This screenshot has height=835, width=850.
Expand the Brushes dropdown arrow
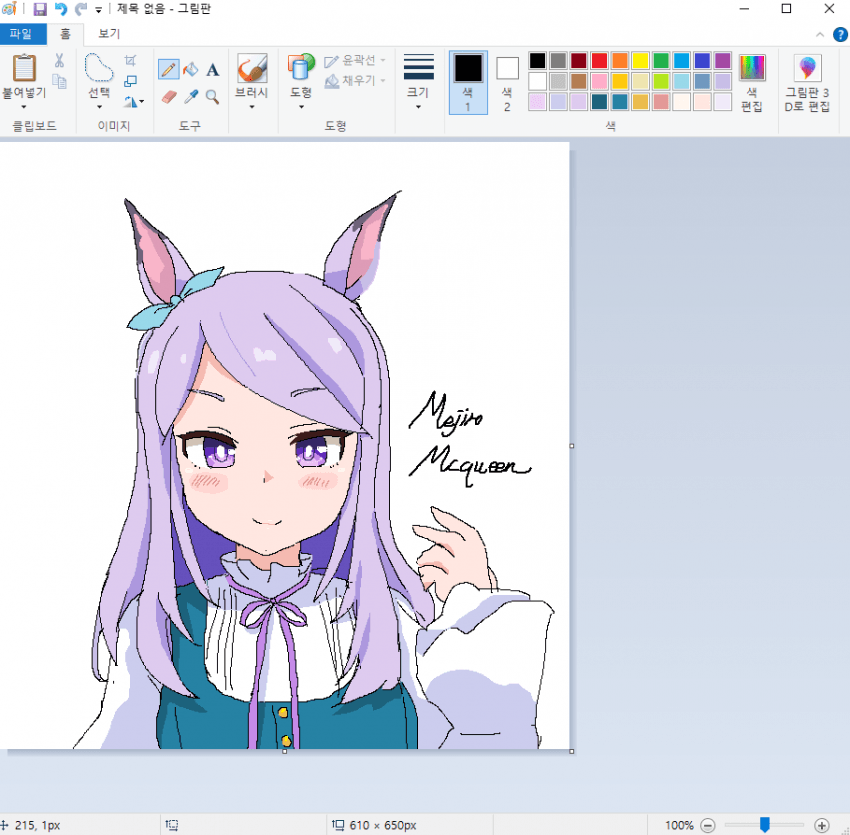tap(252, 107)
